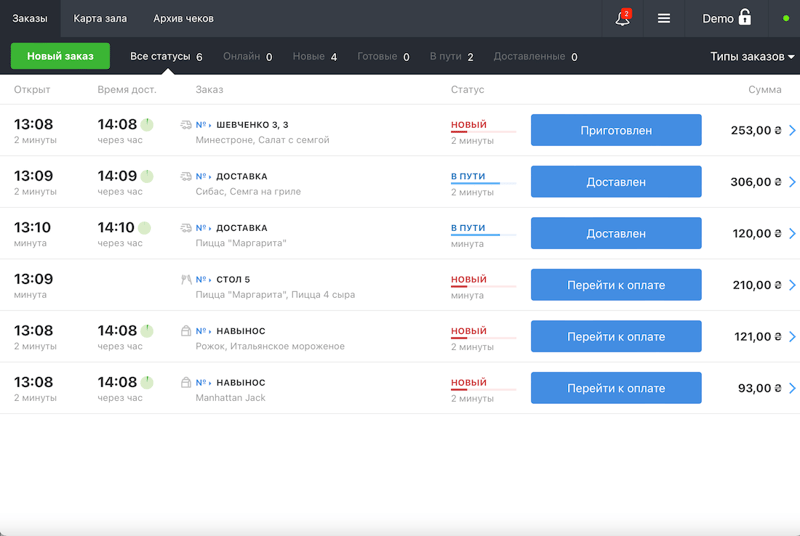Sort by Сумма column header
Viewport: 800px width, 536px height.
(x=764, y=90)
